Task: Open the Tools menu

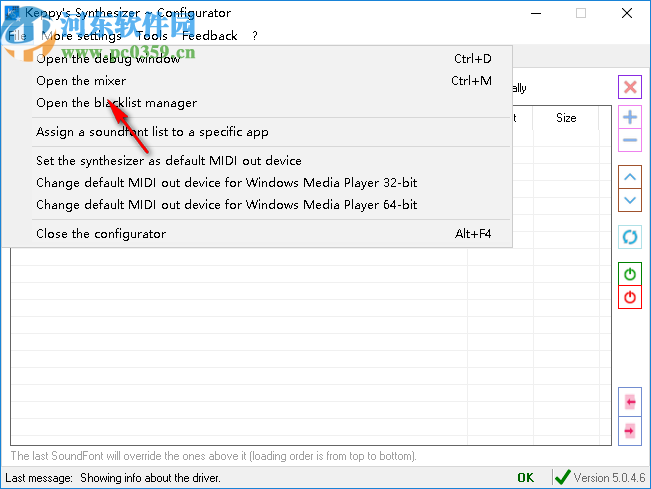Action: coord(152,36)
